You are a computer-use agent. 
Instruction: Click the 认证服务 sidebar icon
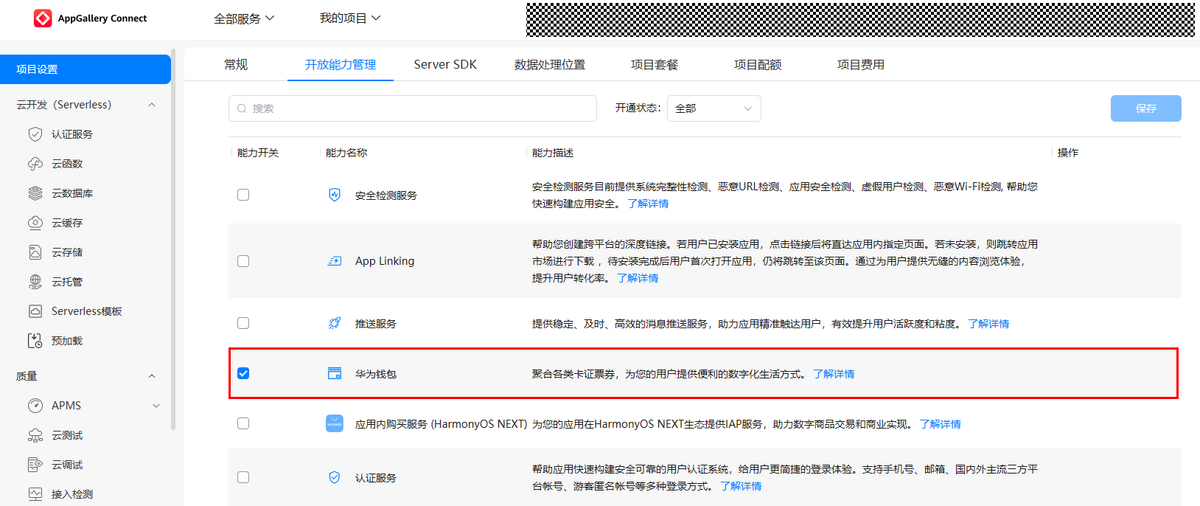click(x=35, y=134)
